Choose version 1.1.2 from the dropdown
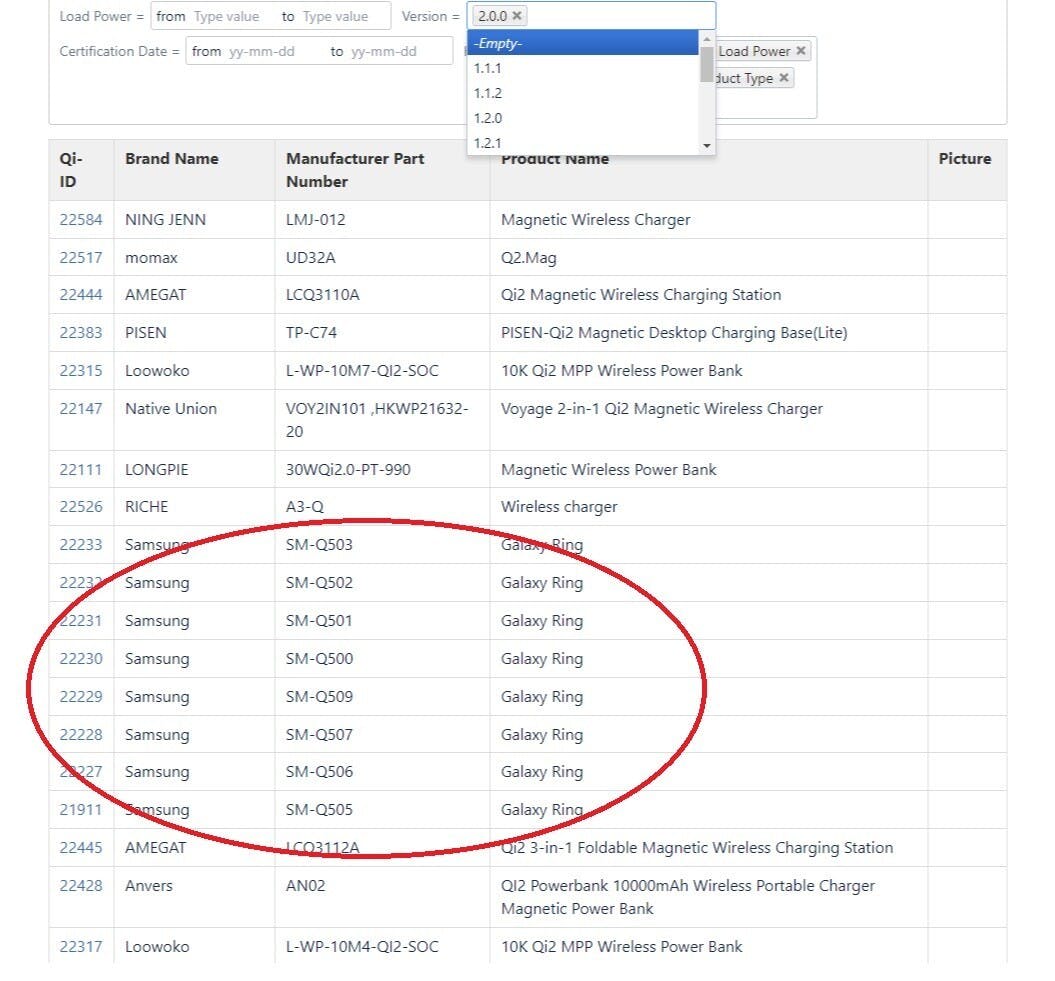This screenshot has width=1055, height=981. [583, 93]
